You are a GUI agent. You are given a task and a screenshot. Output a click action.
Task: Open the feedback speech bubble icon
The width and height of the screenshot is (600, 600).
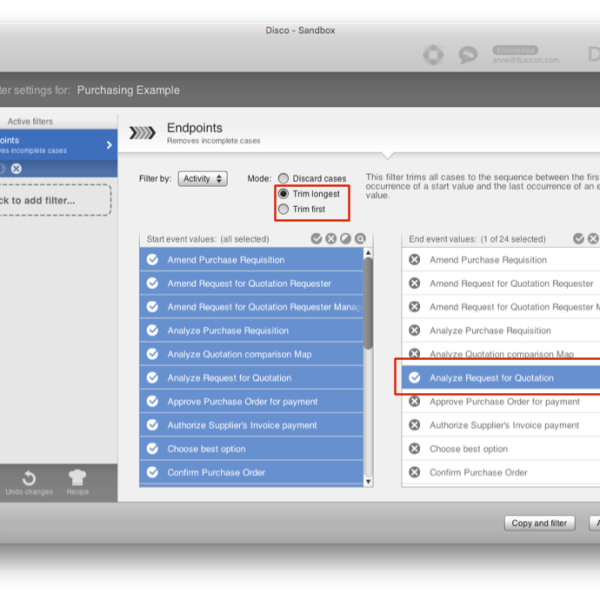click(x=468, y=56)
